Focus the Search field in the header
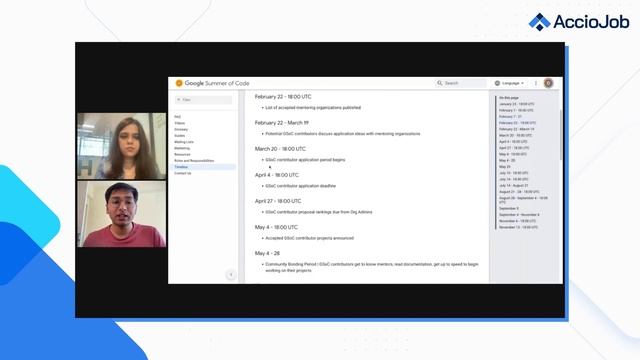The height and width of the screenshot is (360, 640). point(461,83)
